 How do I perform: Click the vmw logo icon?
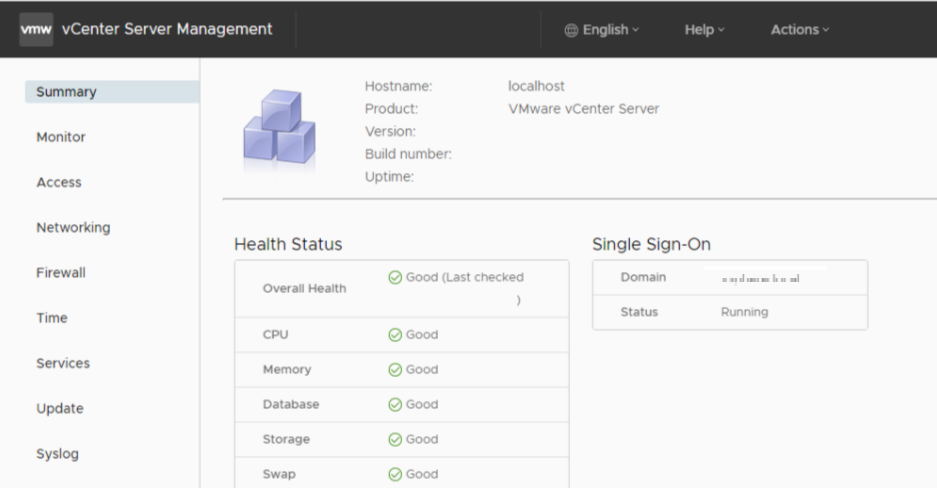pyautogui.click(x=36, y=29)
